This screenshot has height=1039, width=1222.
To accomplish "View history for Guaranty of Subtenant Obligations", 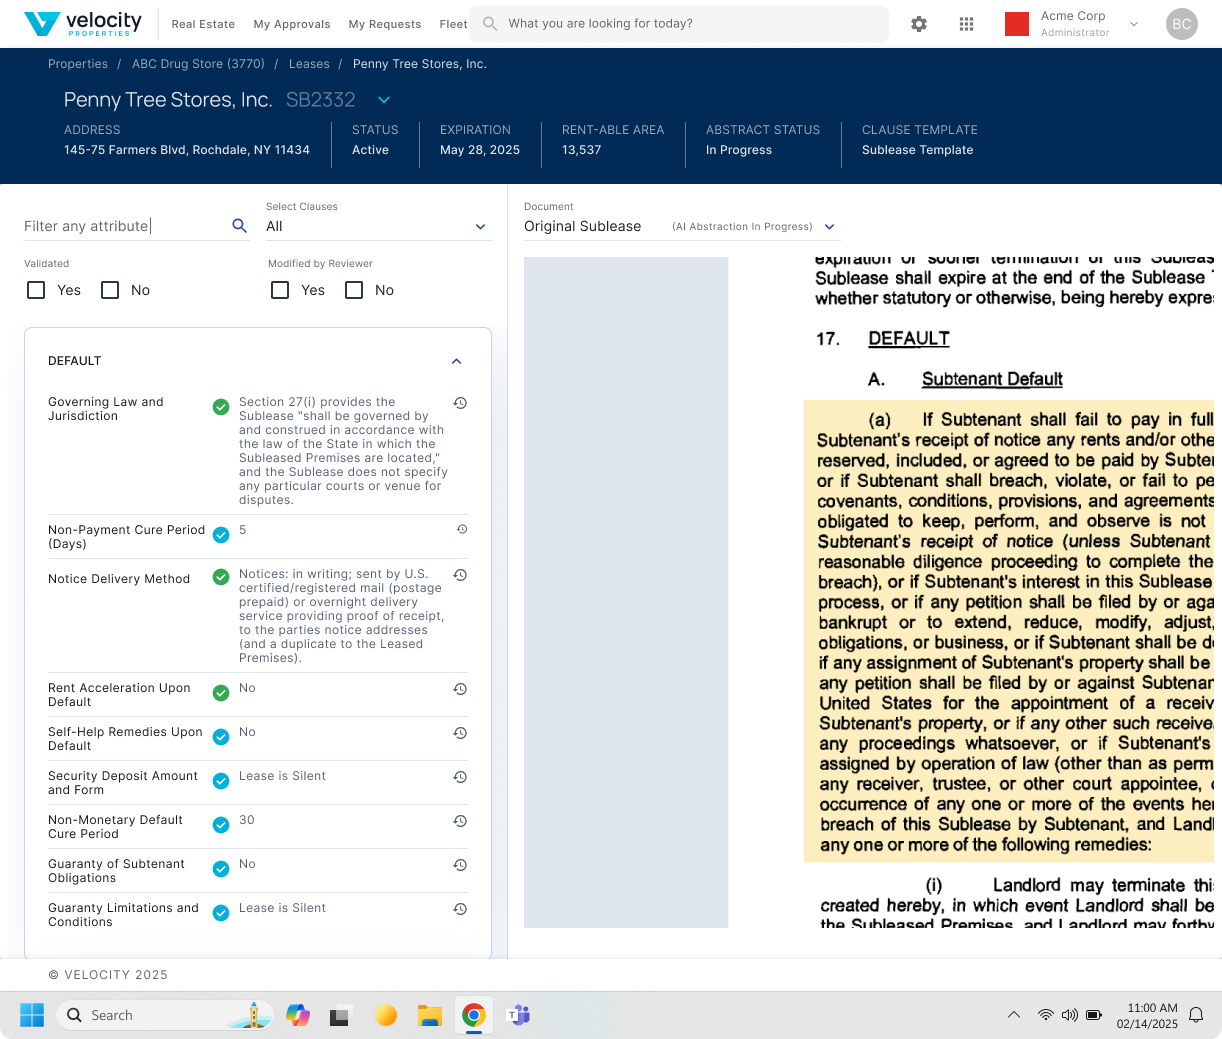I will [x=460, y=865].
